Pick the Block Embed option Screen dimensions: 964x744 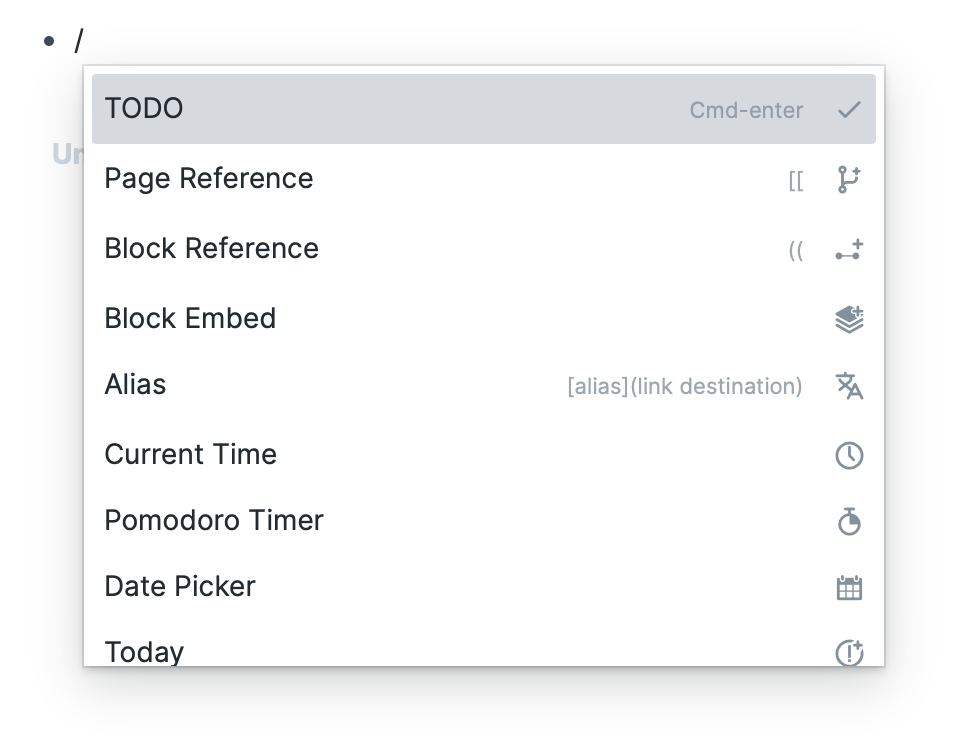point(483,319)
